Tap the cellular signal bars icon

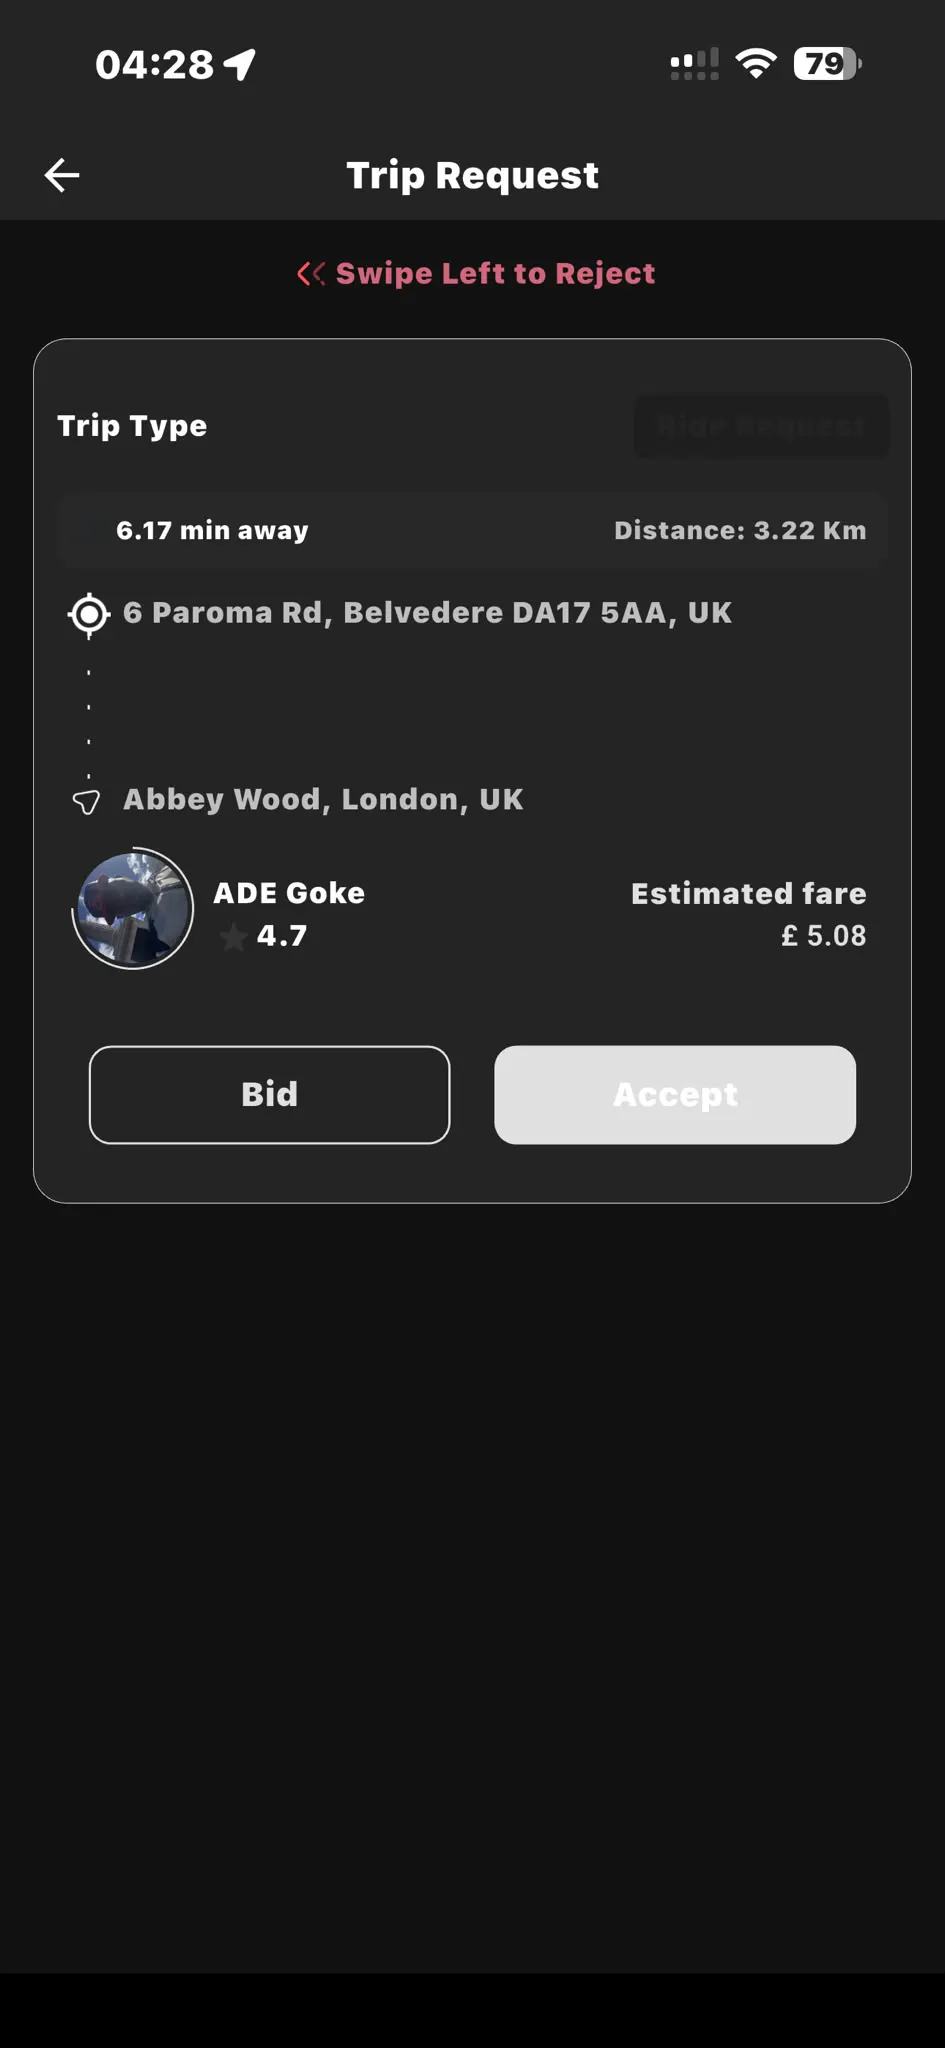click(694, 64)
